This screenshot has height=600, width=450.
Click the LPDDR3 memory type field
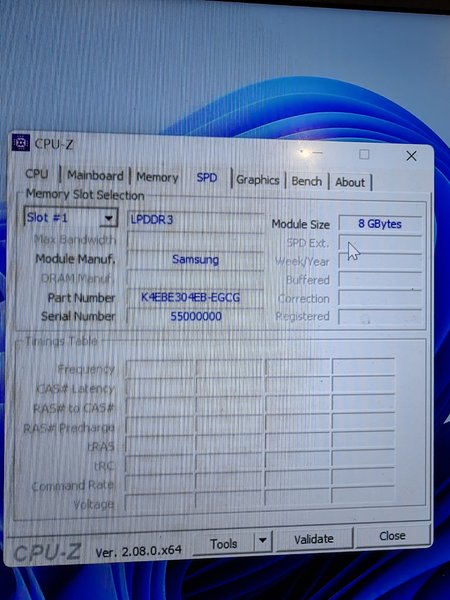point(195,220)
